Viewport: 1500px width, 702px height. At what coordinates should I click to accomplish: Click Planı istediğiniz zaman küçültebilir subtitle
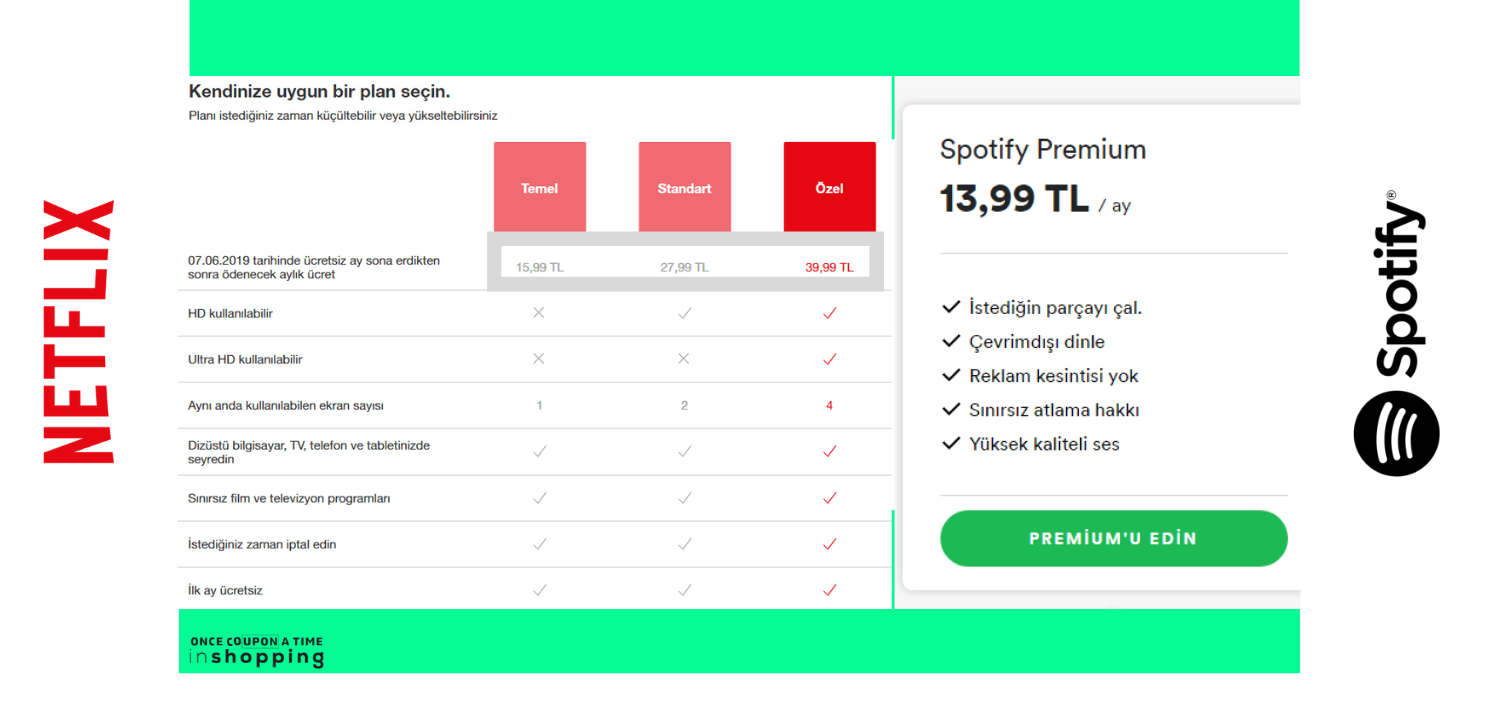343,115
